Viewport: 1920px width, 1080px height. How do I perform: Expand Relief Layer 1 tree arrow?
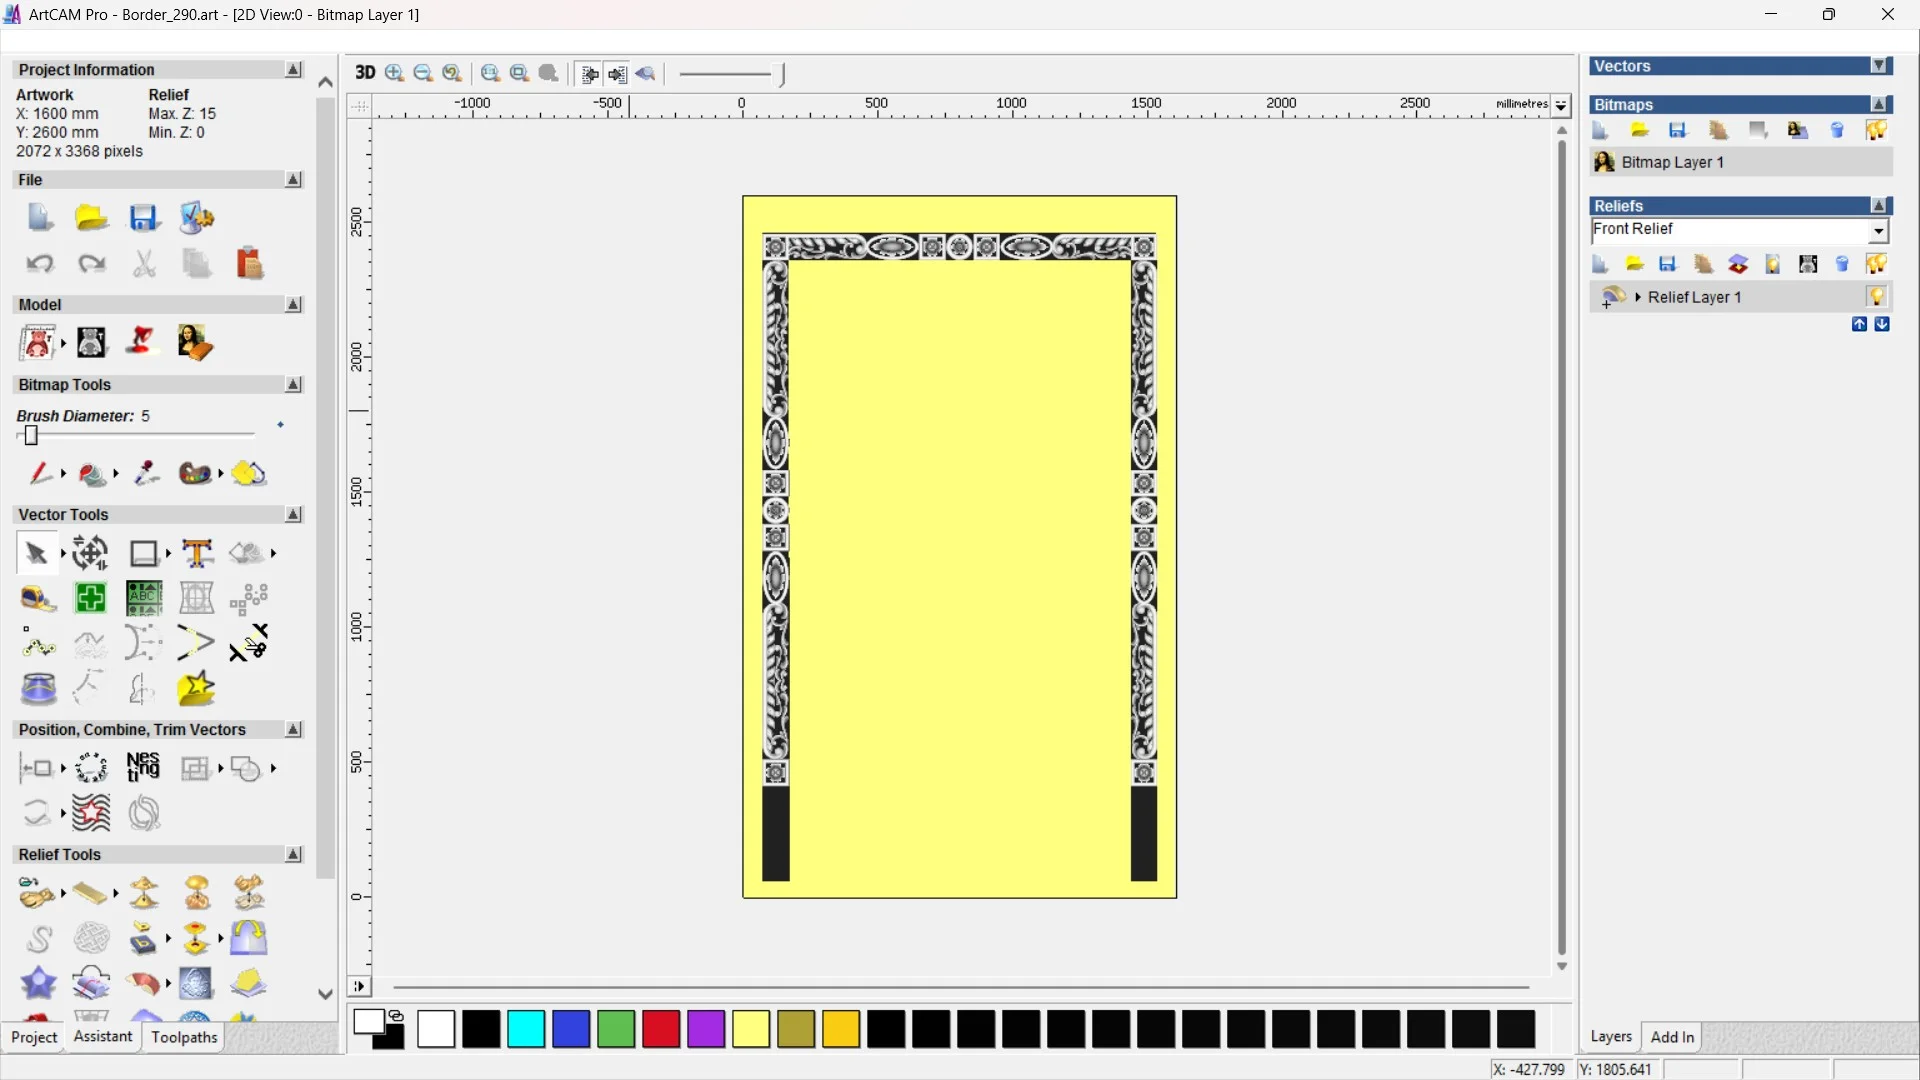(x=1638, y=296)
